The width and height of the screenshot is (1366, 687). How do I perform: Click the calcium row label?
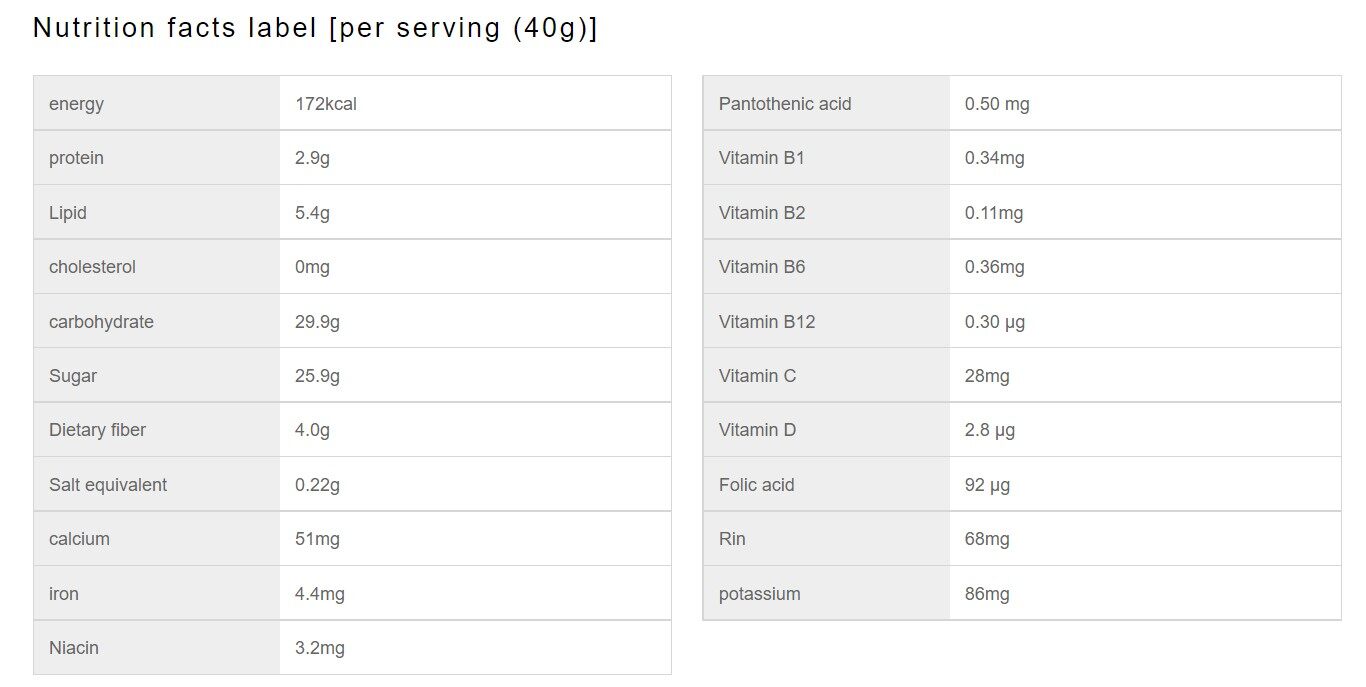coord(79,539)
